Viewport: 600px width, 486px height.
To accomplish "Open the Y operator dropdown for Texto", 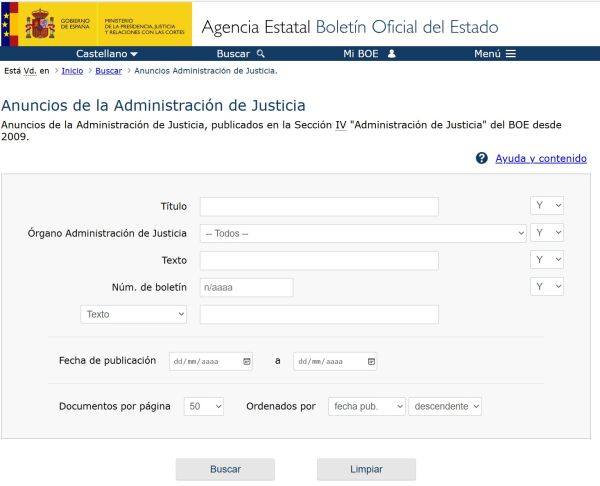I will point(547,260).
